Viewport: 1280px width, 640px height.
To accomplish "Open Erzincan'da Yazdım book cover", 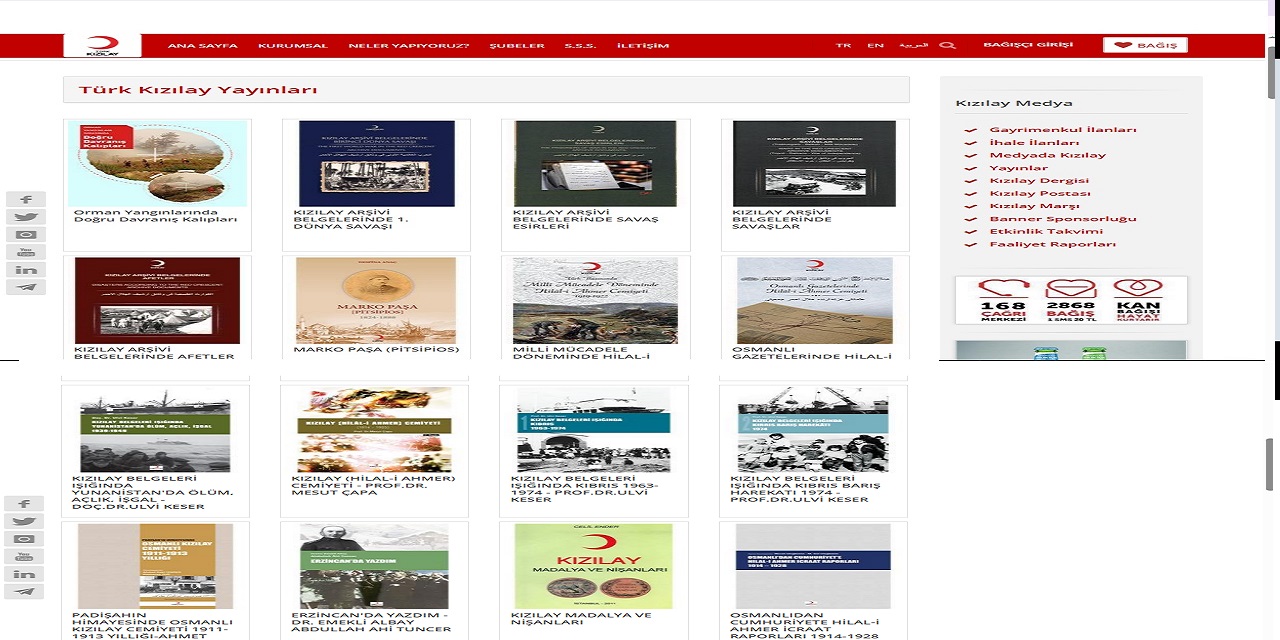I will (x=375, y=566).
